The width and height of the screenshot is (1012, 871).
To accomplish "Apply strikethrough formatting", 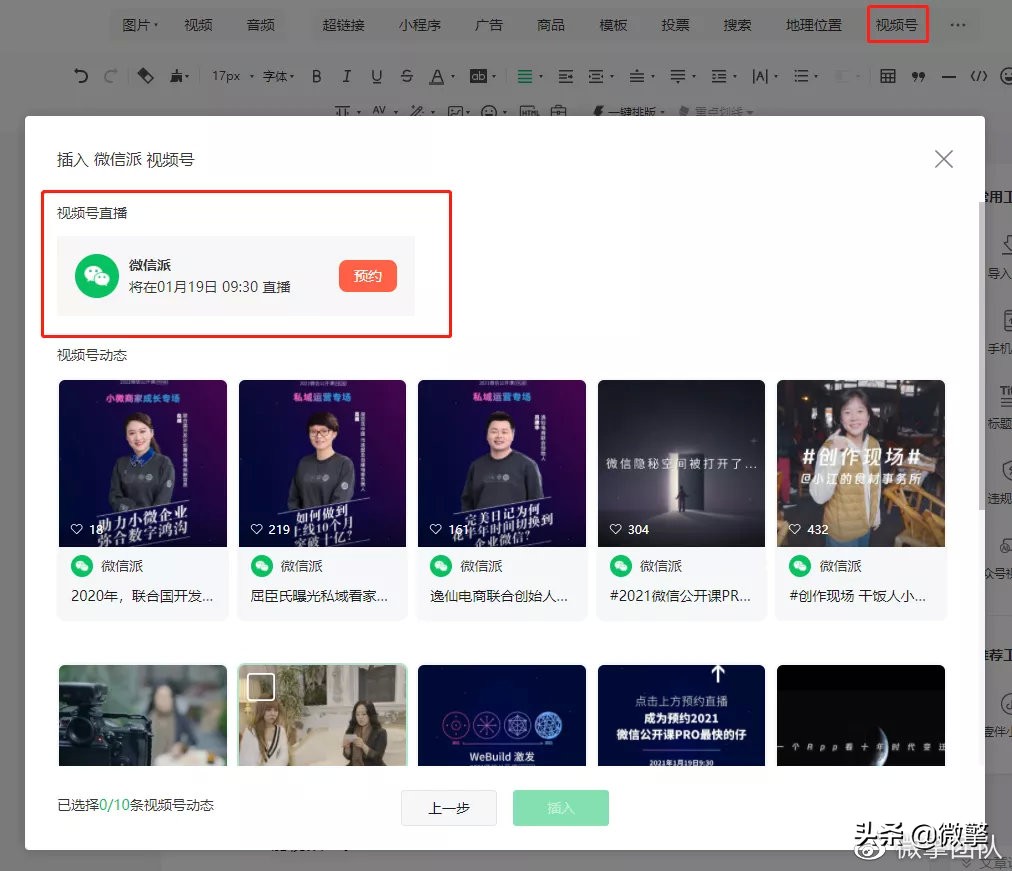I will pyautogui.click(x=405, y=75).
